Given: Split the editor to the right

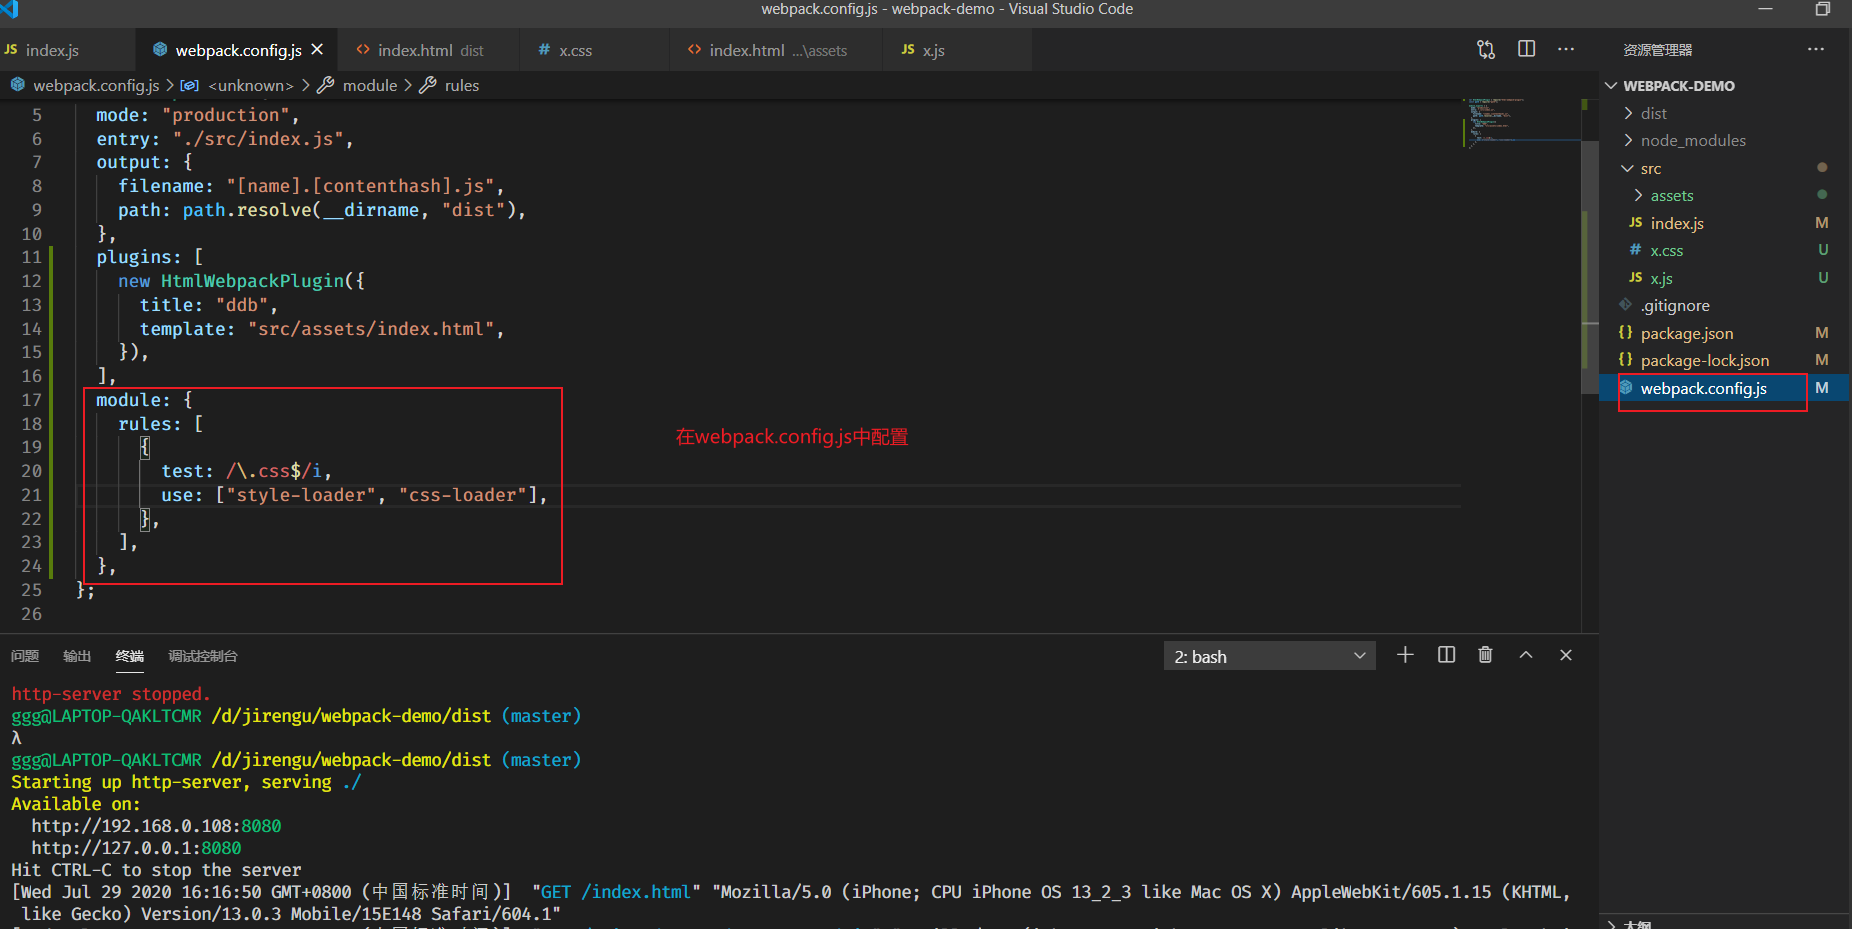Looking at the screenshot, I should click(x=1526, y=50).
